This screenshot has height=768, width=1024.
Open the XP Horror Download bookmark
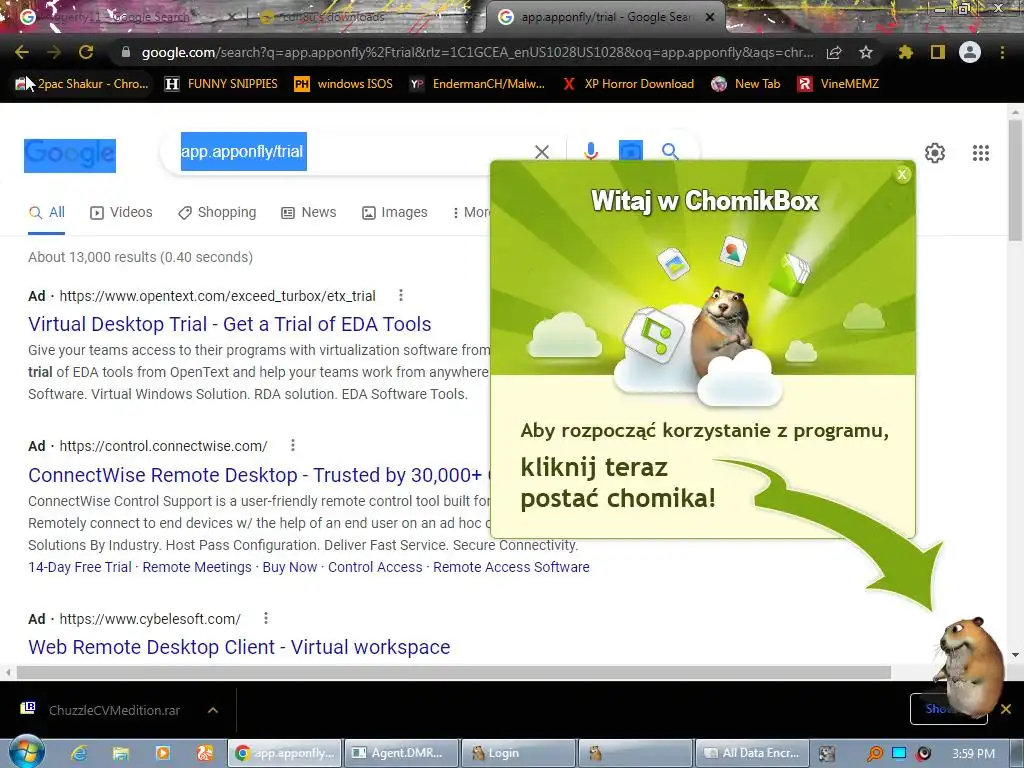coord(628,84)
